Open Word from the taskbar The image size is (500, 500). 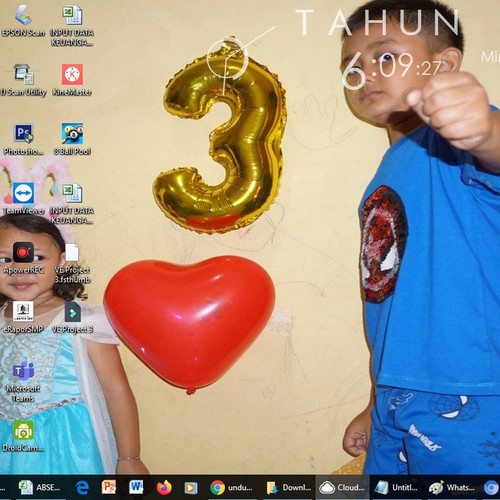[136, 488]
